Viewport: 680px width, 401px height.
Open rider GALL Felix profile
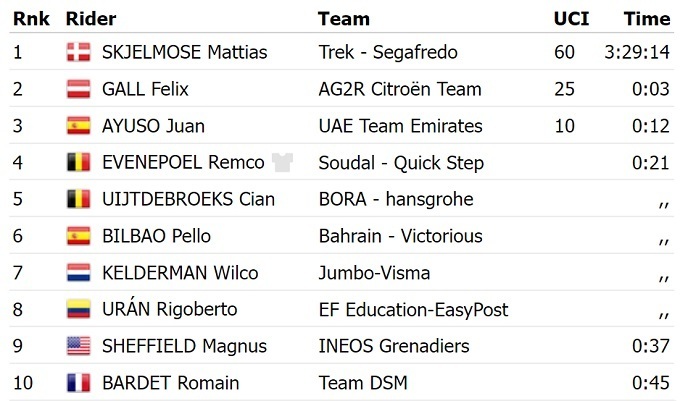(x=145, y=90)
